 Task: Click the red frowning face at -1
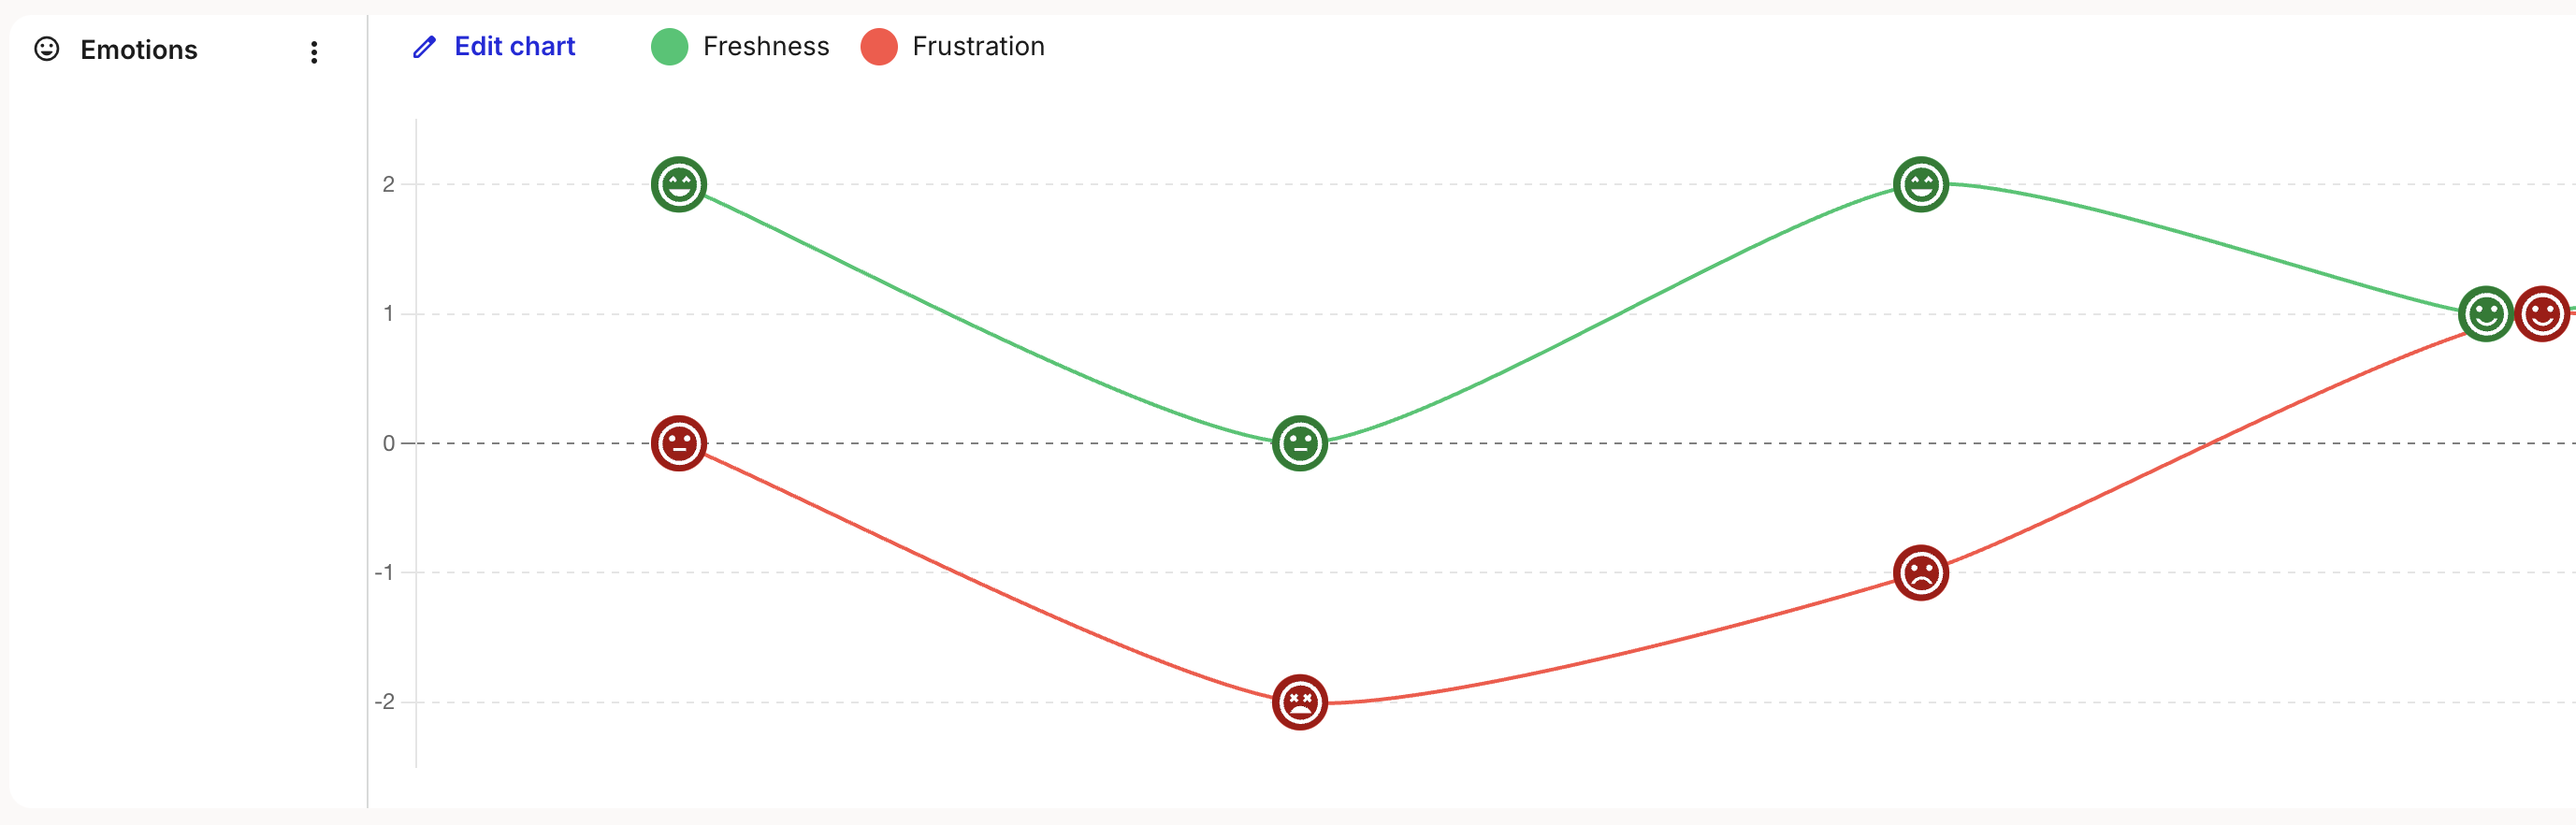point(1920,573)
